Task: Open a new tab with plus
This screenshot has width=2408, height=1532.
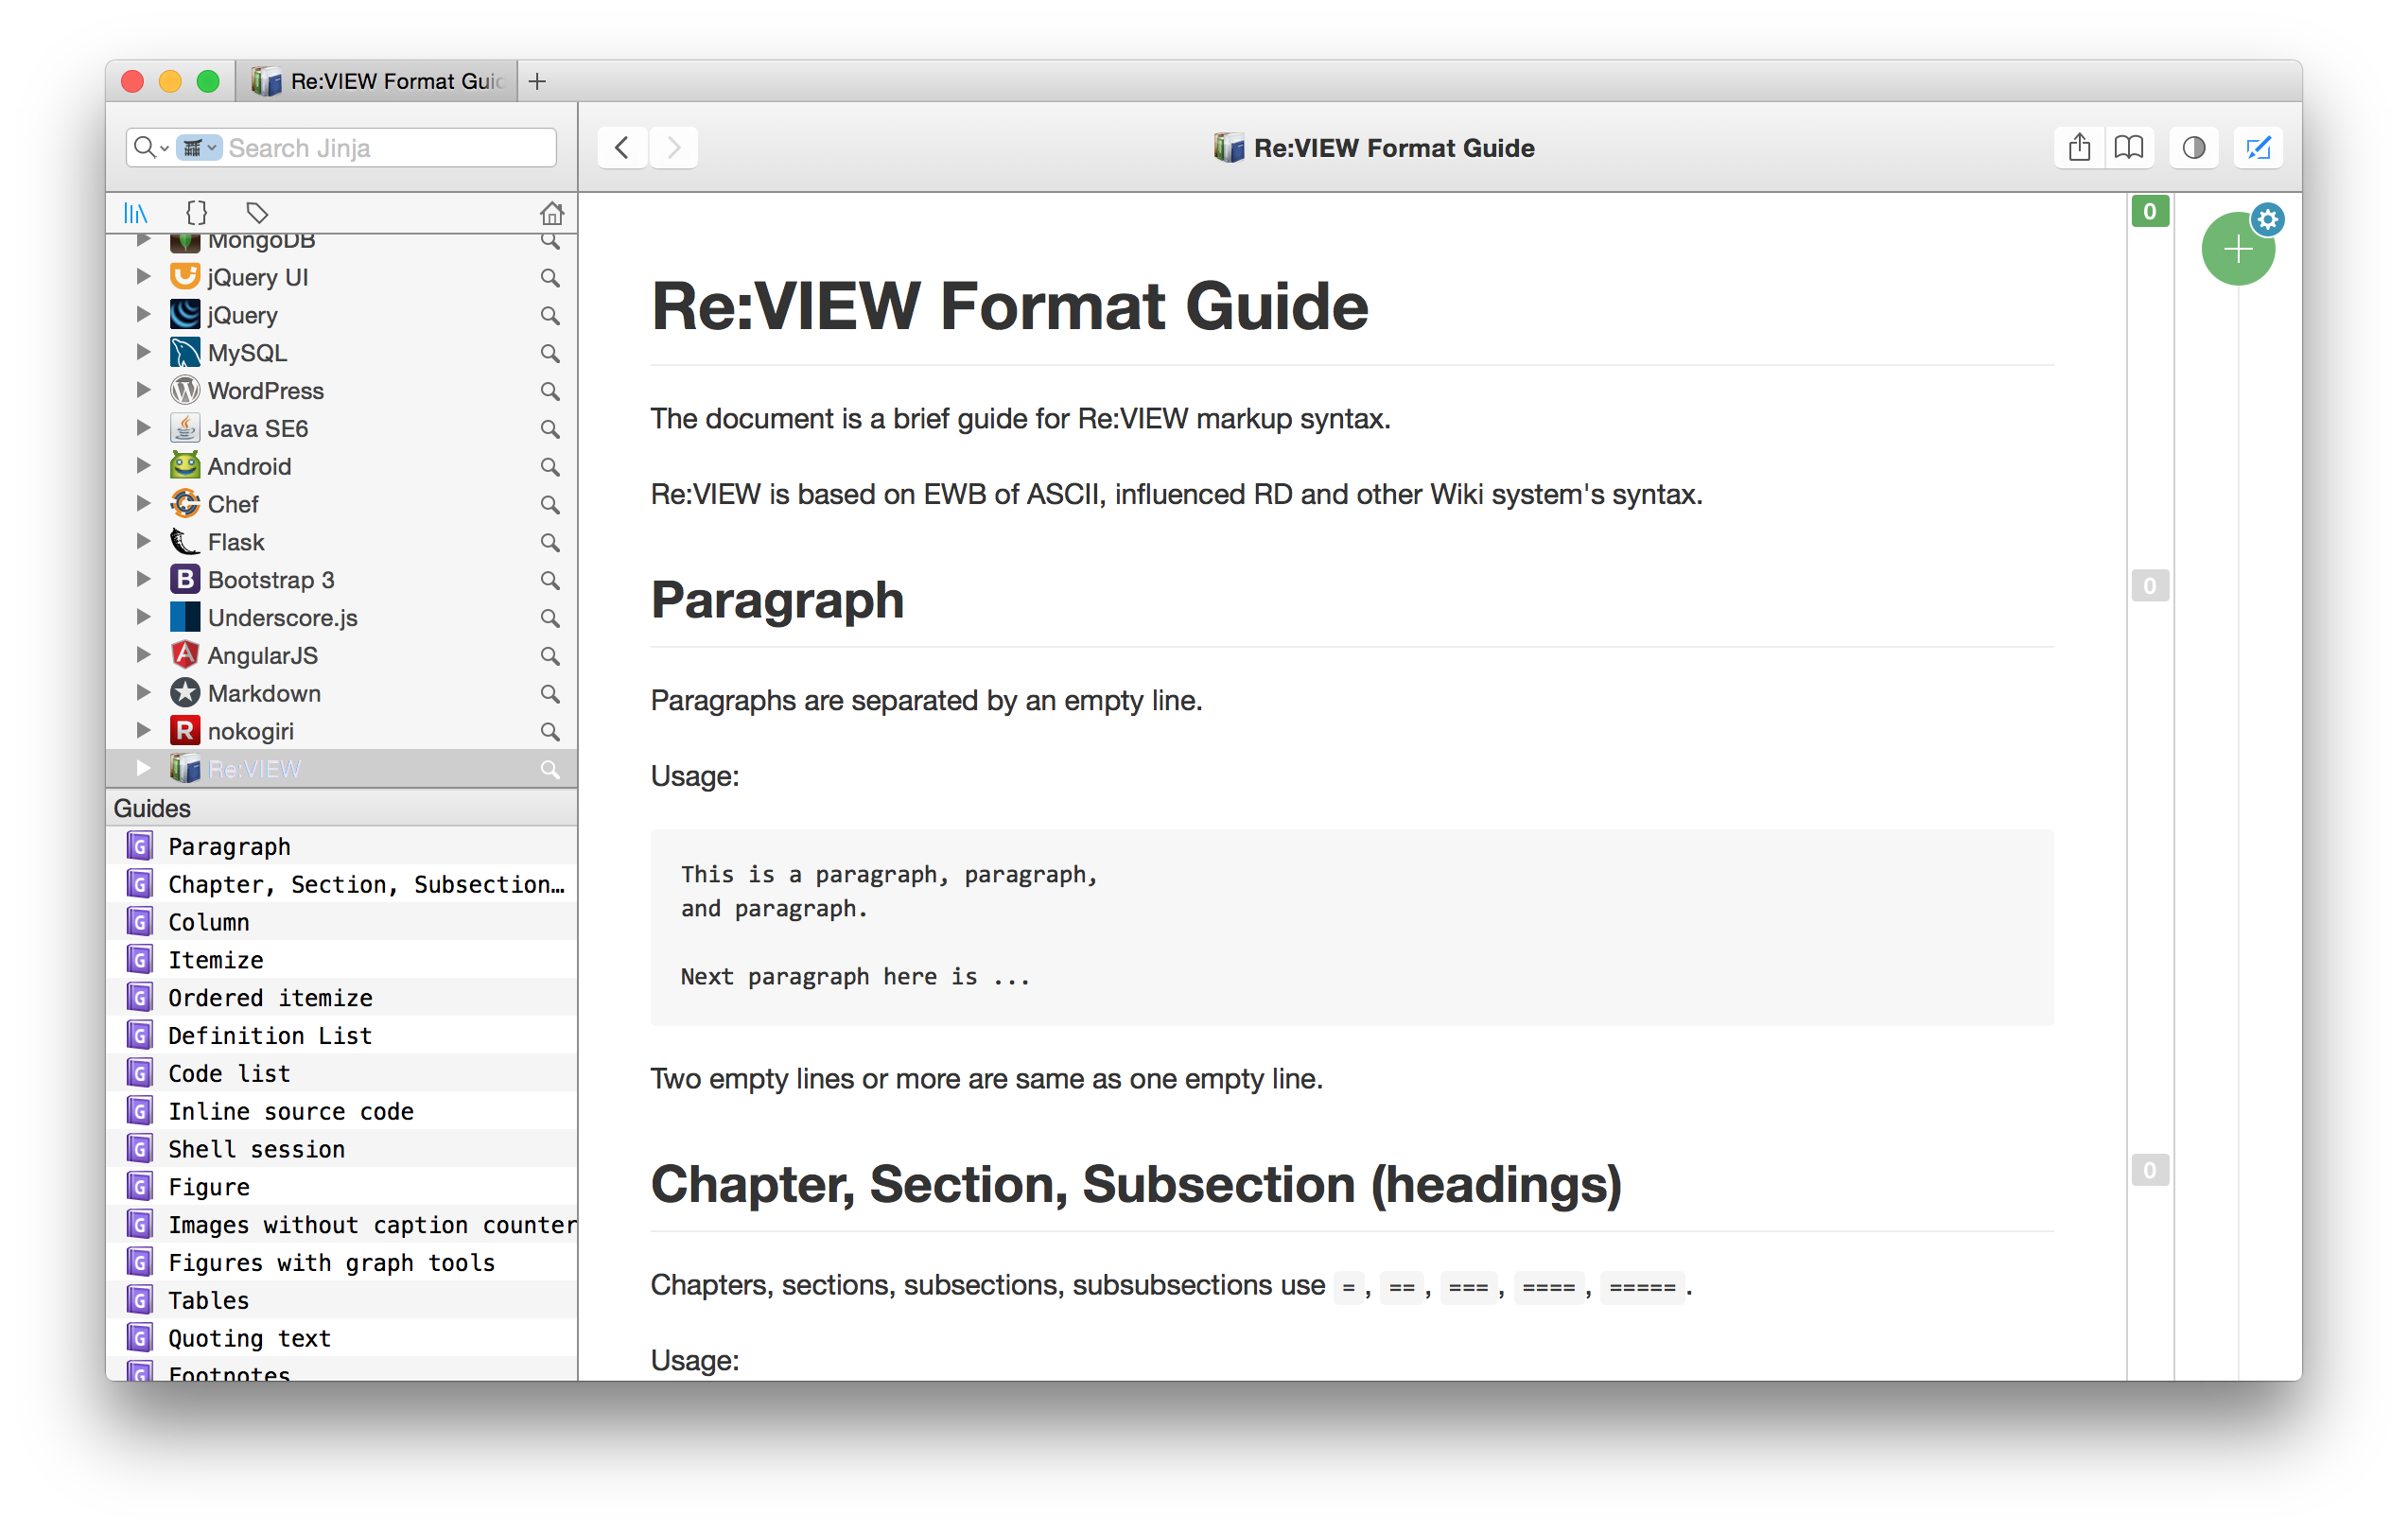Action: pos(537,81)
